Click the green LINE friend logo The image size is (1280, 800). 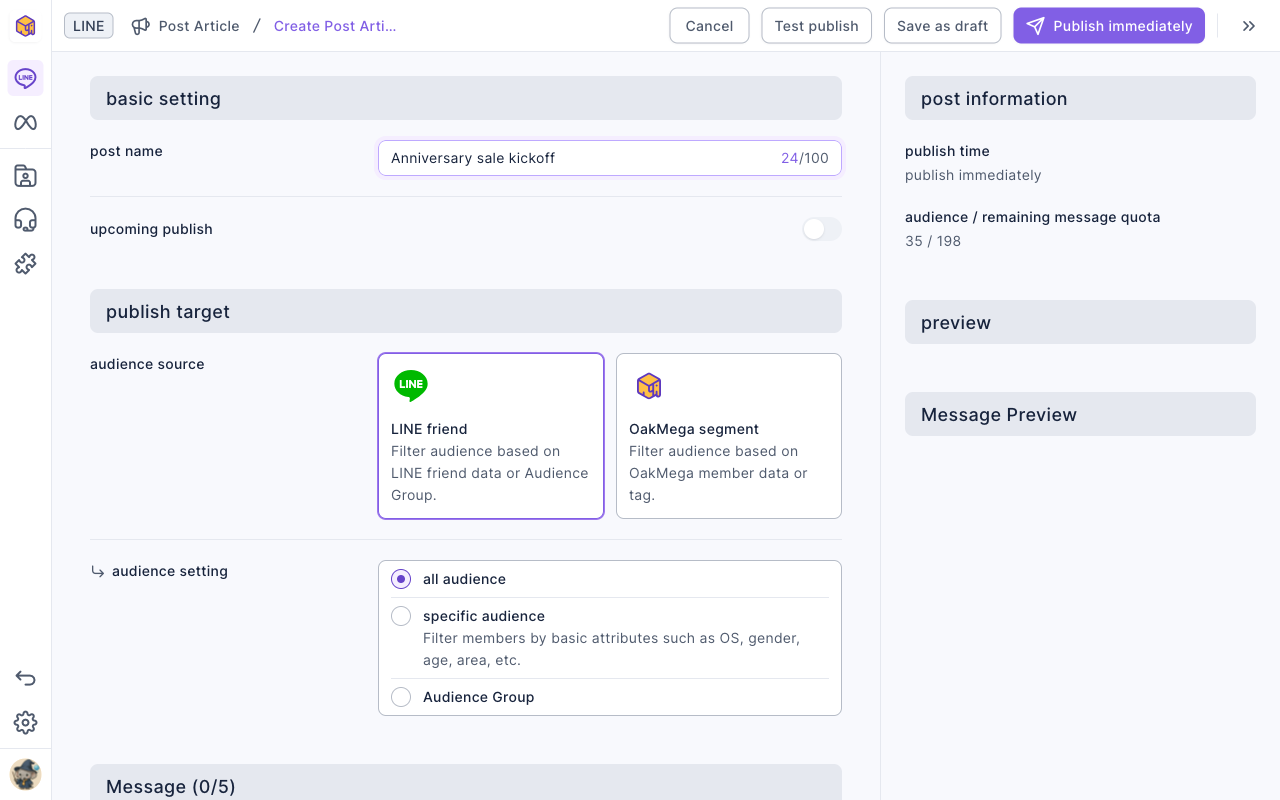point(411,385)
